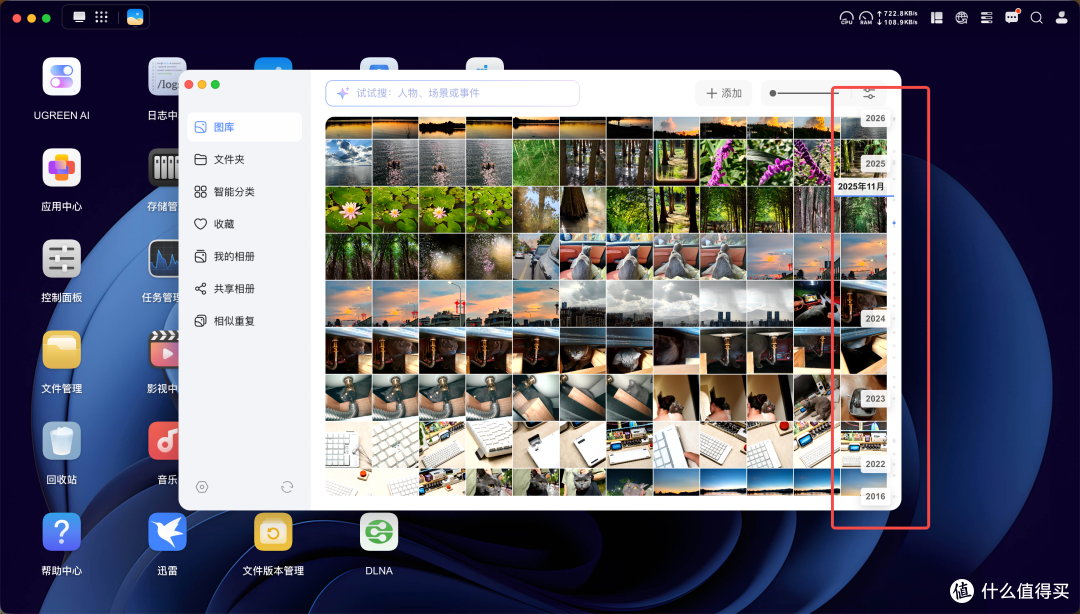Open message notifications icon in top bar
Screen dimensions: 1080x614
[1011, 17]
